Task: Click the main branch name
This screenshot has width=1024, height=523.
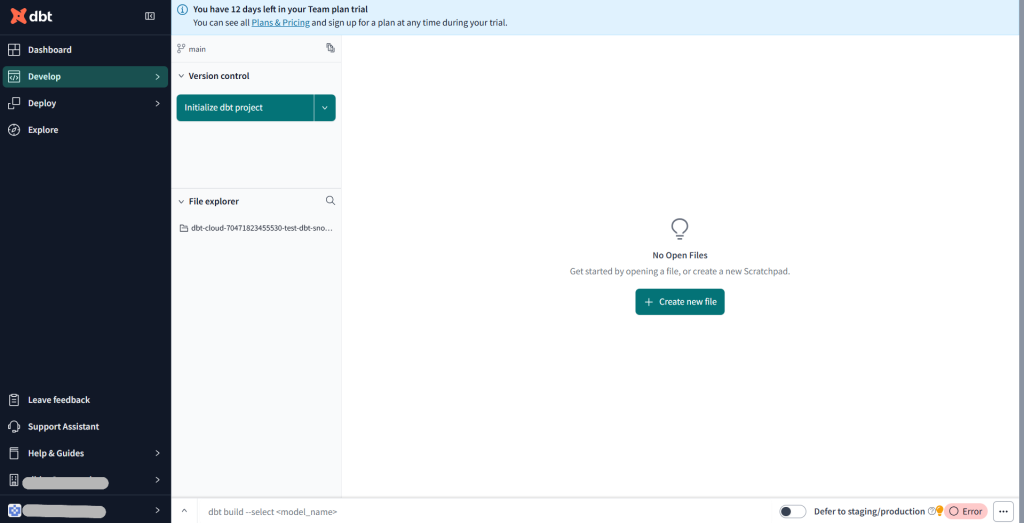Action: [197, 49]
